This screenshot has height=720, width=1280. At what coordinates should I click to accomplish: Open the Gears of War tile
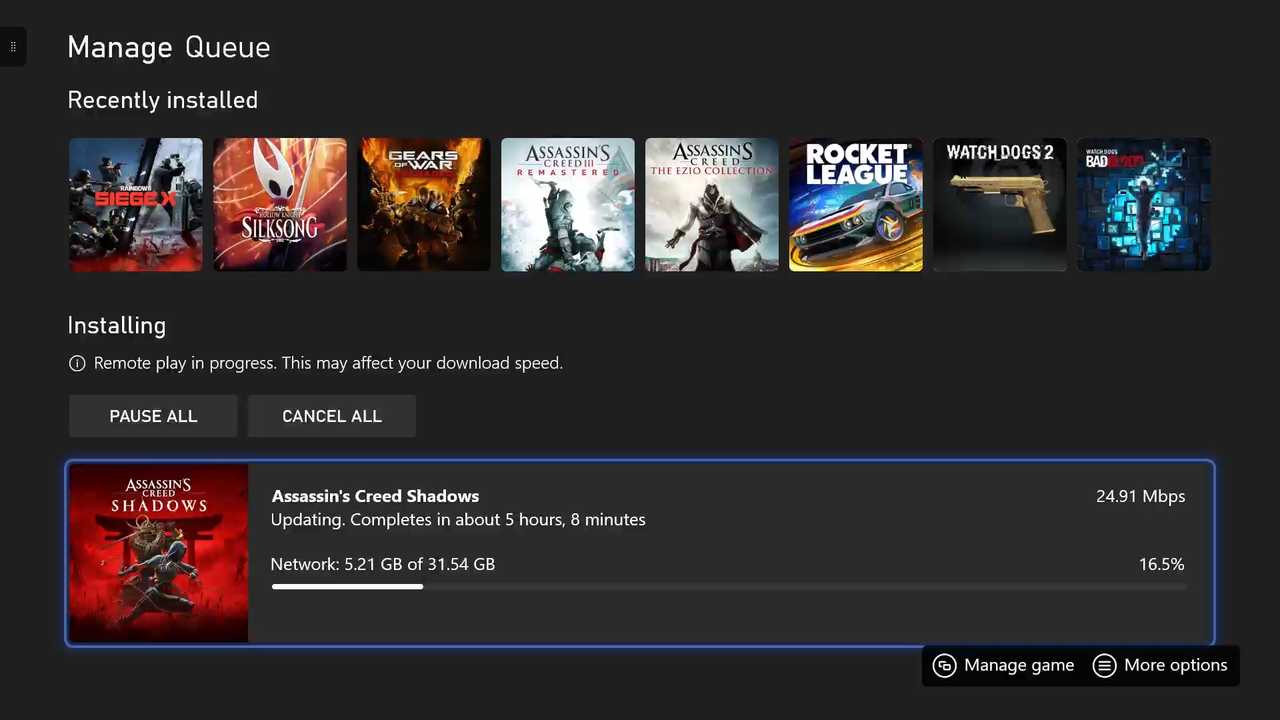pos(424,204)
